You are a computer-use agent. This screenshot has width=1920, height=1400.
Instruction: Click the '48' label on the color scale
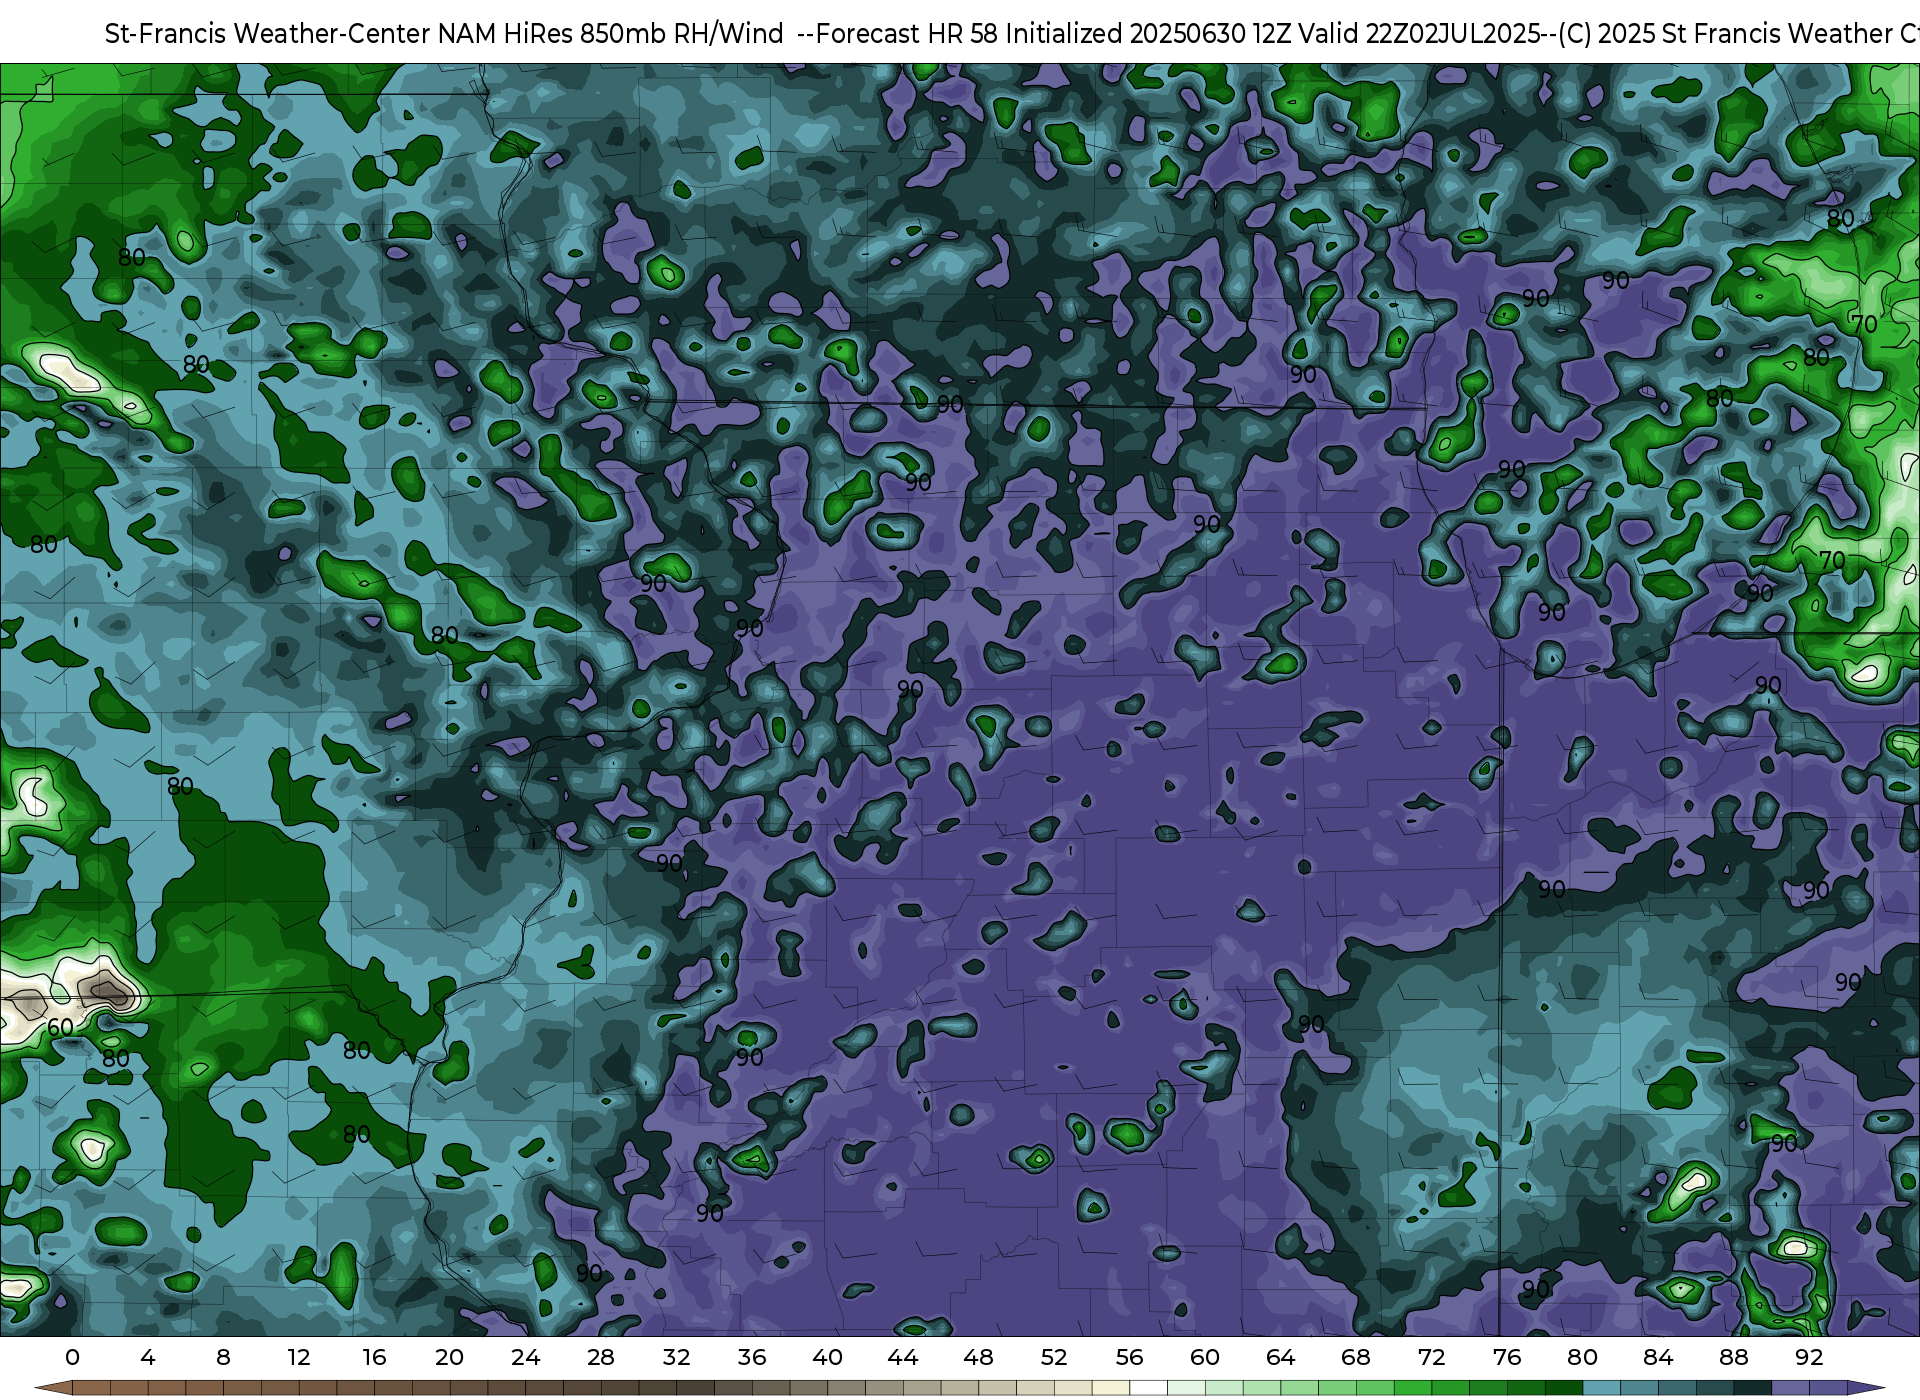(x=978, y=1357)
